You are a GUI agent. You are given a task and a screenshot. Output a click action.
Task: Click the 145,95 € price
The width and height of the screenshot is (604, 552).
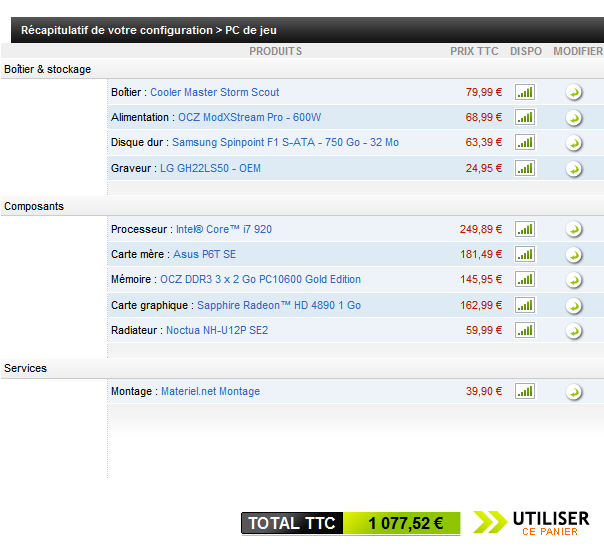click(481, 279)
